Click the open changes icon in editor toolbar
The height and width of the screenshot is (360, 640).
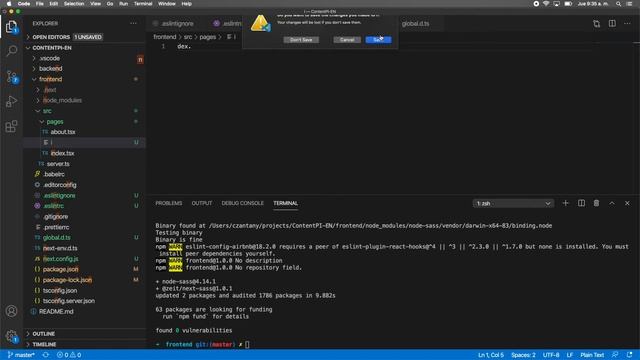[x=596, y=24]
